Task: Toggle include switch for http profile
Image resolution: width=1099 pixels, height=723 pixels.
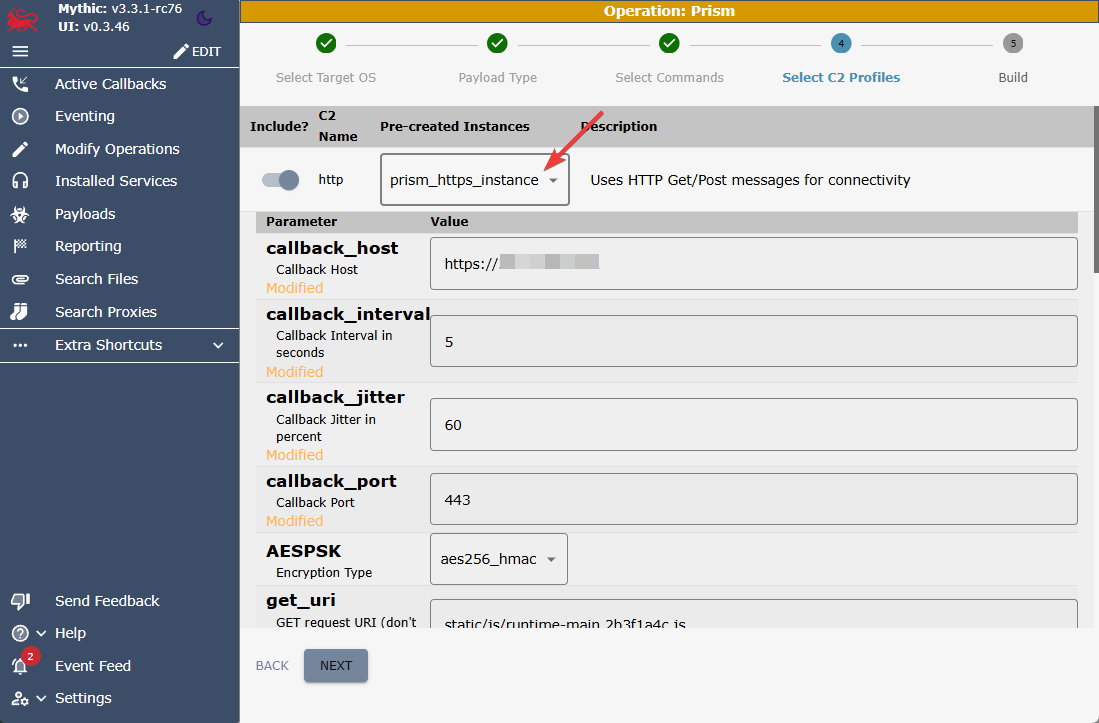Action: [x=280, y=180]
